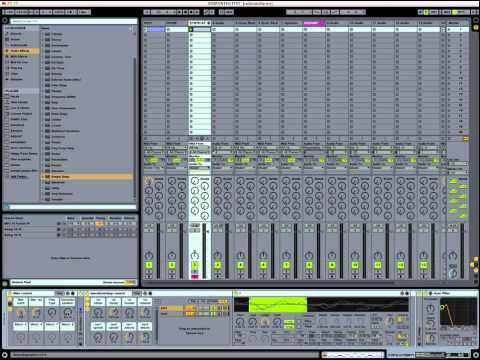Deactivate track 5 with its activator button

pos(240,265)
